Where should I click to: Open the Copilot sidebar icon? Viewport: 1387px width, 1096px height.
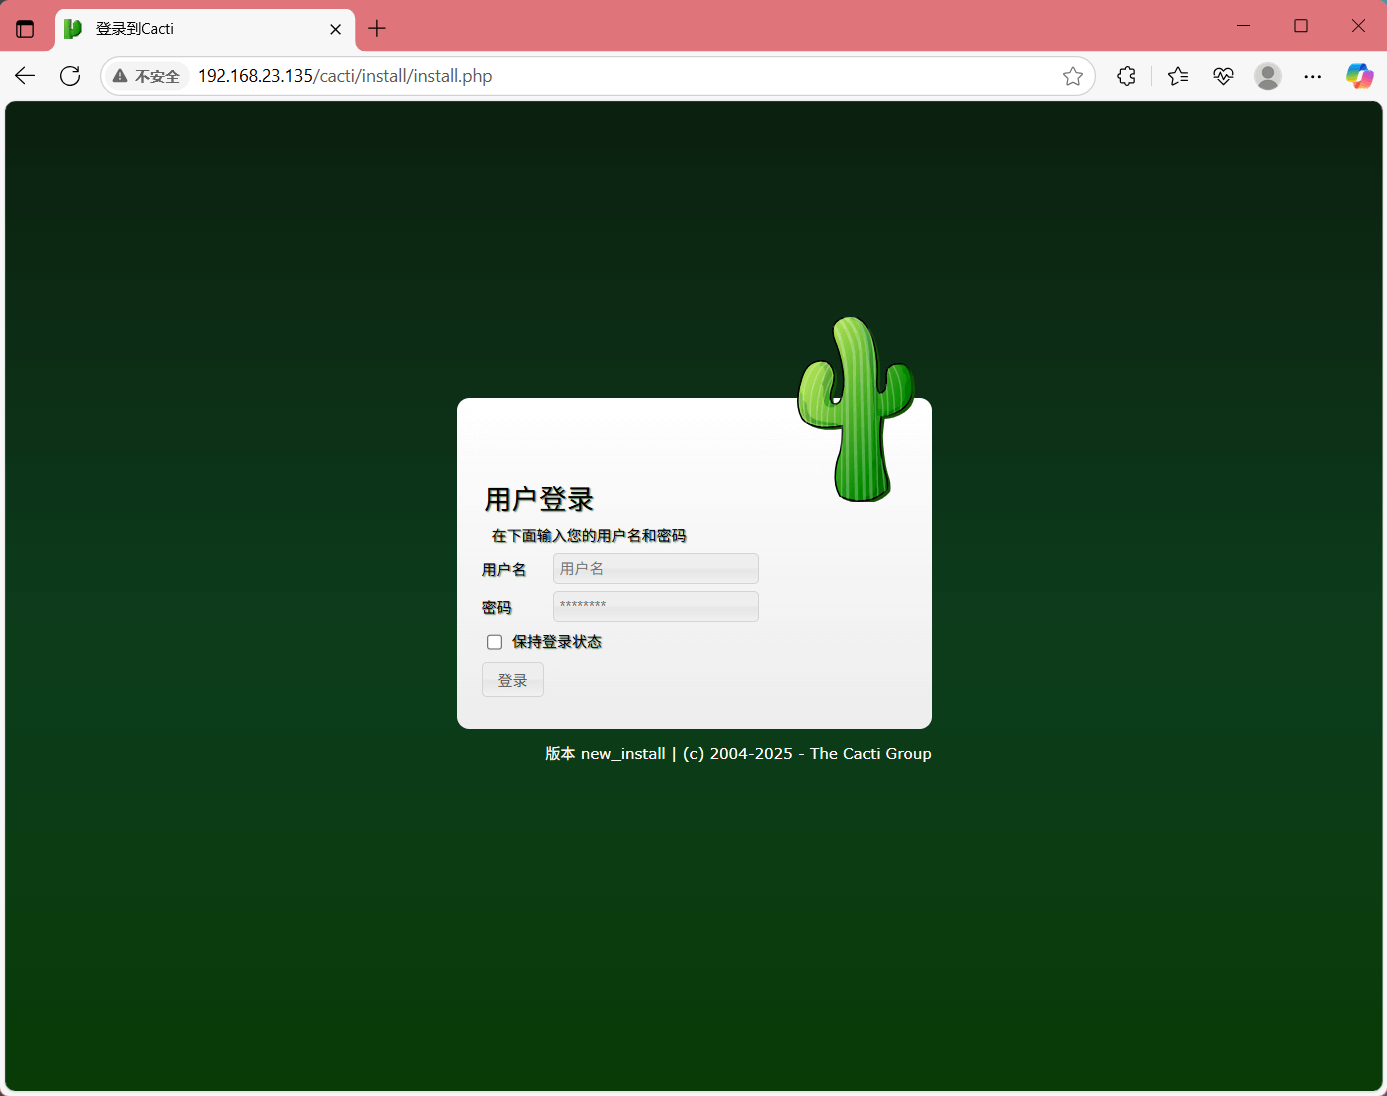pyautogui.click(x=1359, y=76)
